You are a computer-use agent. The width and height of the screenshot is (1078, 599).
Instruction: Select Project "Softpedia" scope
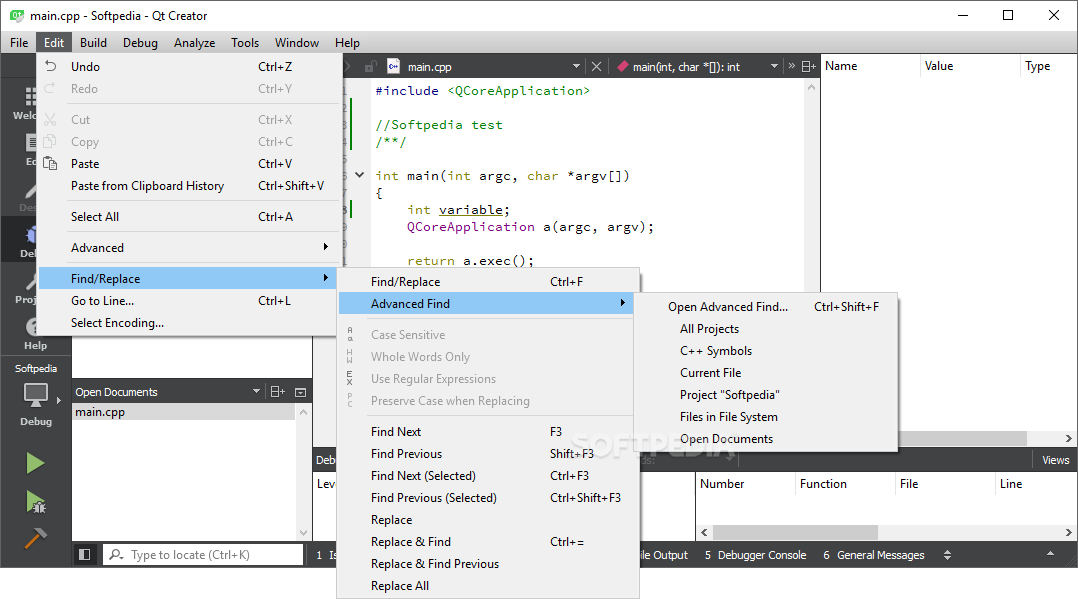tap(765, 394)
